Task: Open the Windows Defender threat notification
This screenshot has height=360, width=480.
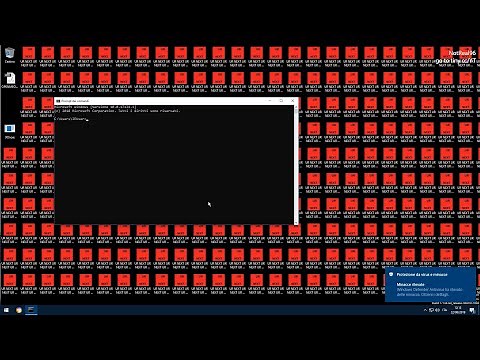Action: click(430, 284)
